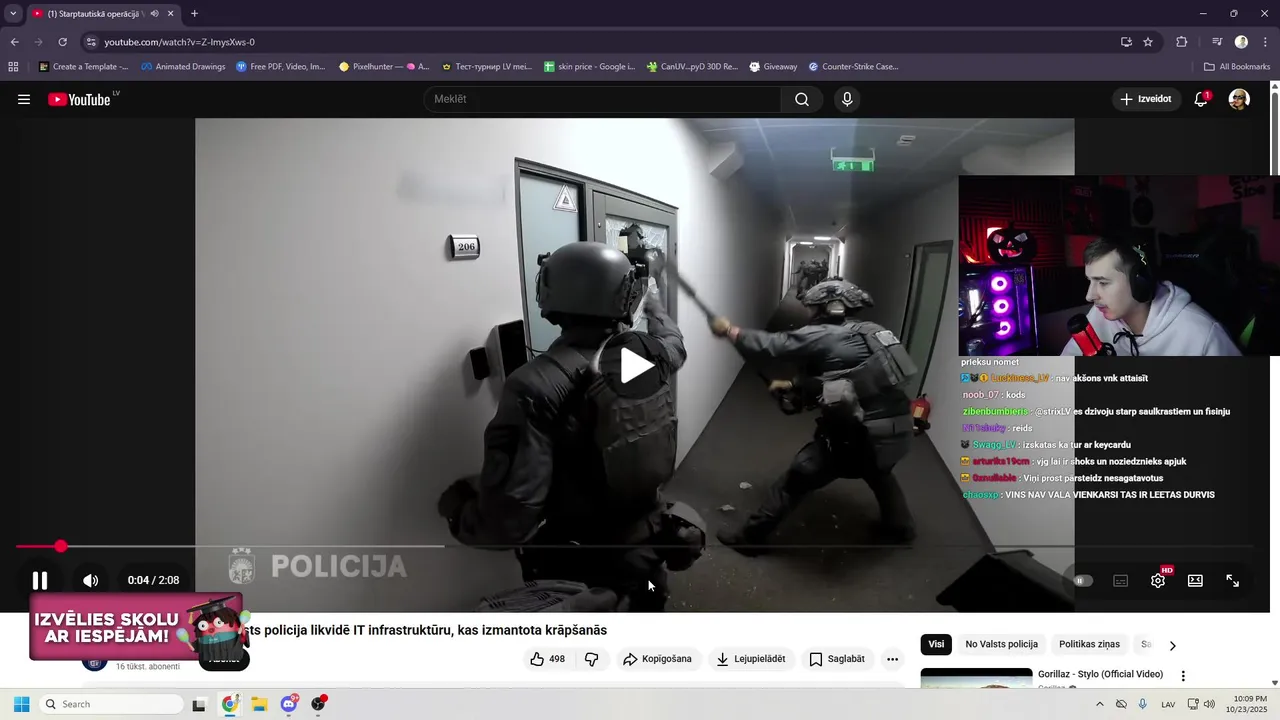Open Counter-Strike Case bookmark
Image resolution: width=1280 pixels, height=720 pixels.
point(853,67)
